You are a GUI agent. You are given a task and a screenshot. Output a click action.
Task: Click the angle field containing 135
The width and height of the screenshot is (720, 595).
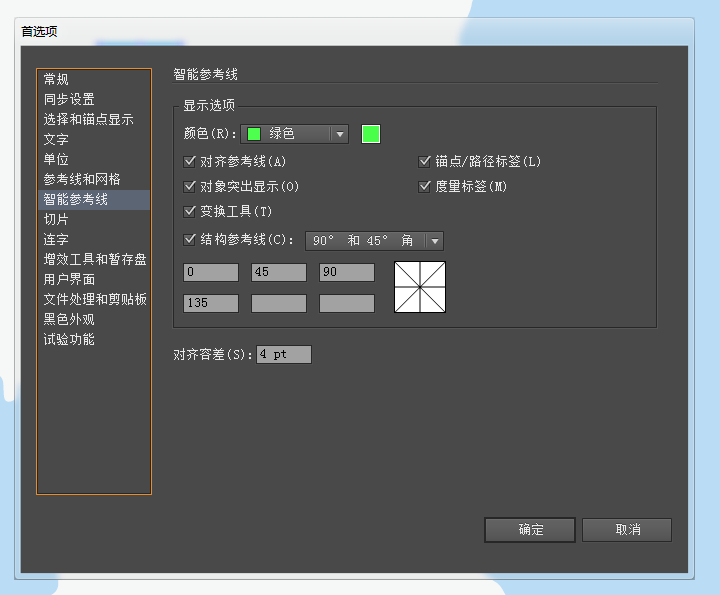[x=211, y=303]
